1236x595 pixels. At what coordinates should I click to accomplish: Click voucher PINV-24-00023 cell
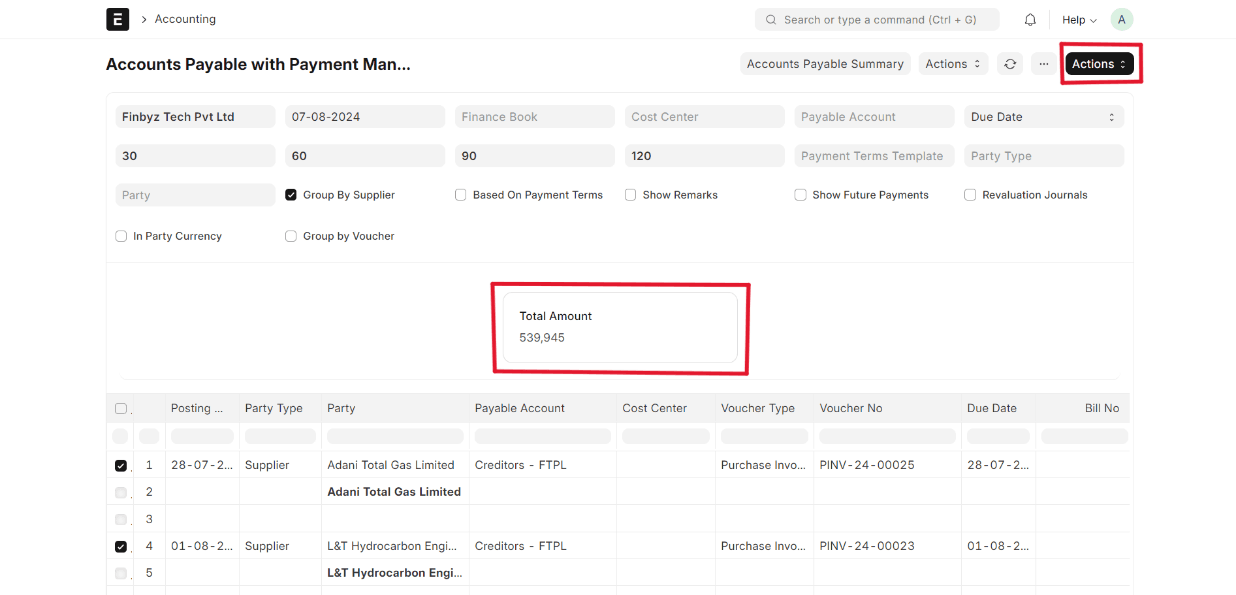(x=867, y=546)
